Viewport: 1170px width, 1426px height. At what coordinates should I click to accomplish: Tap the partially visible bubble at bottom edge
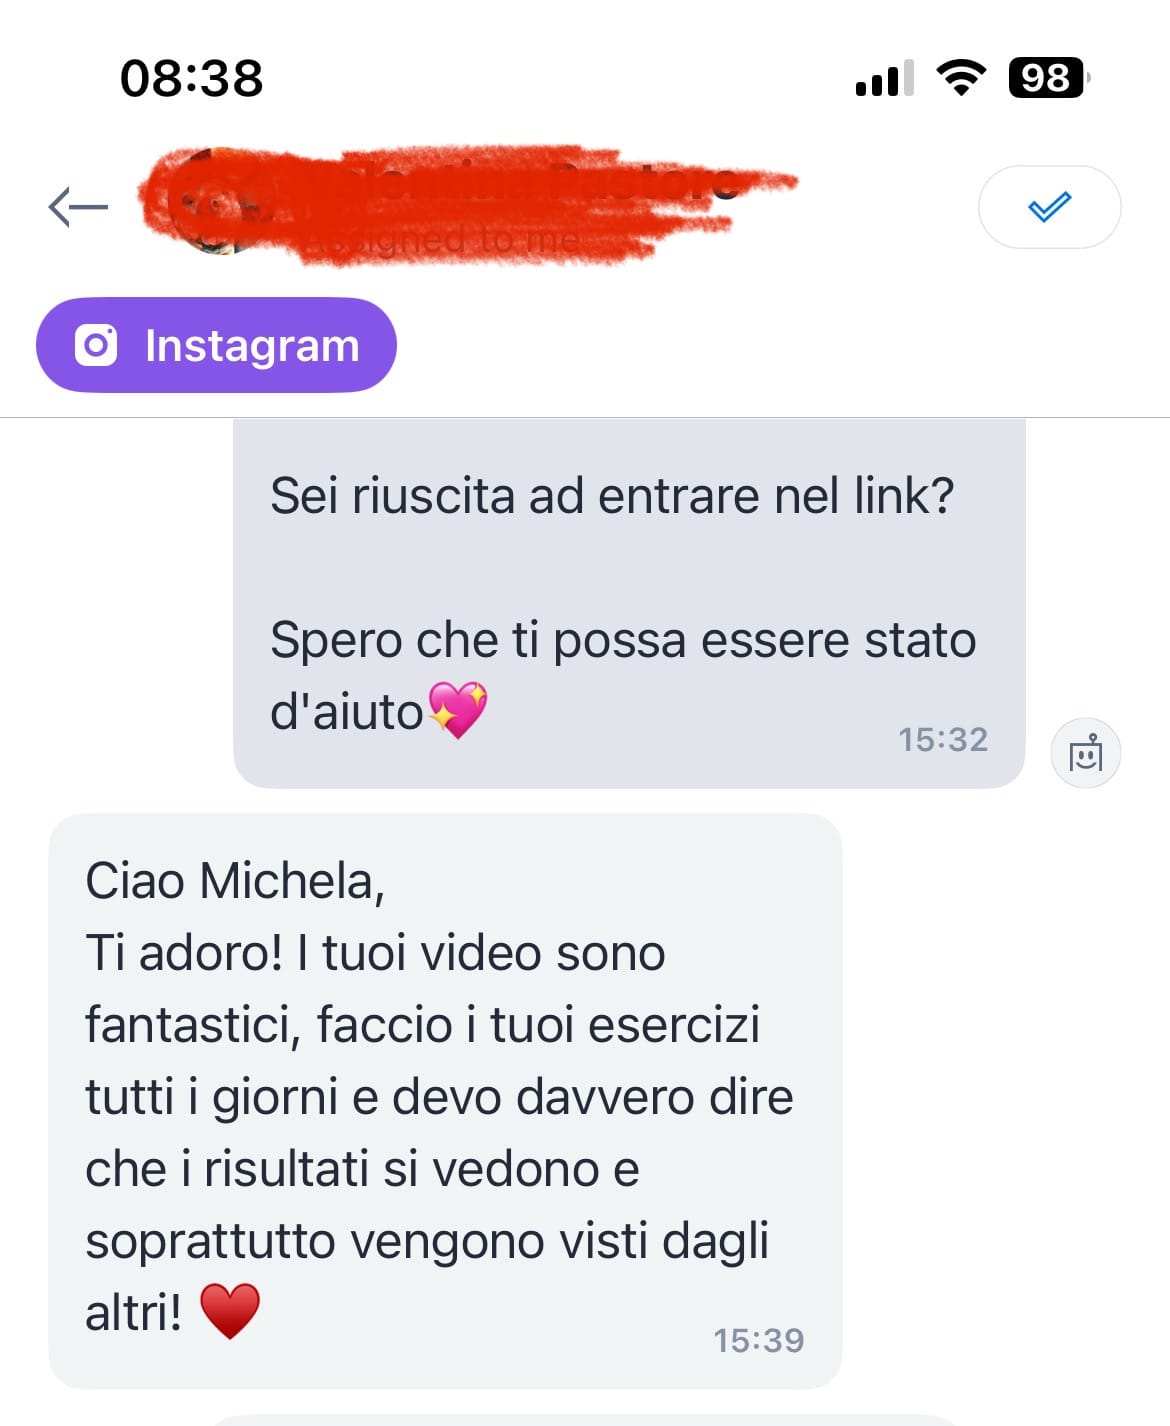tap(585, 1420)
